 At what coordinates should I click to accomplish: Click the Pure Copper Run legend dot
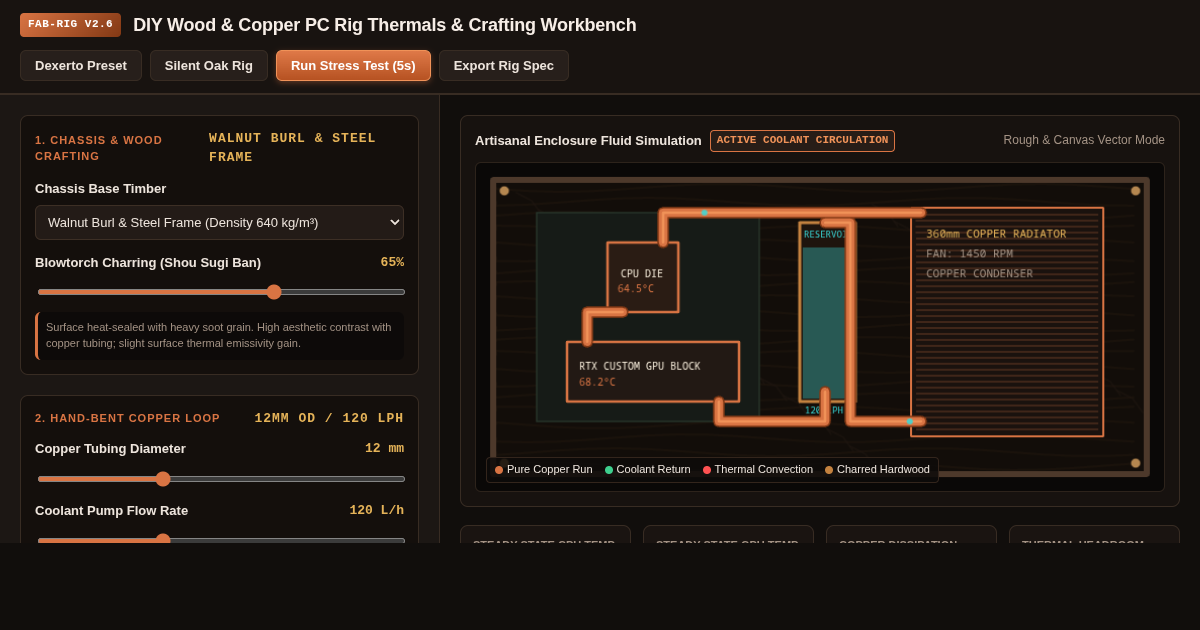coord(499,470)
